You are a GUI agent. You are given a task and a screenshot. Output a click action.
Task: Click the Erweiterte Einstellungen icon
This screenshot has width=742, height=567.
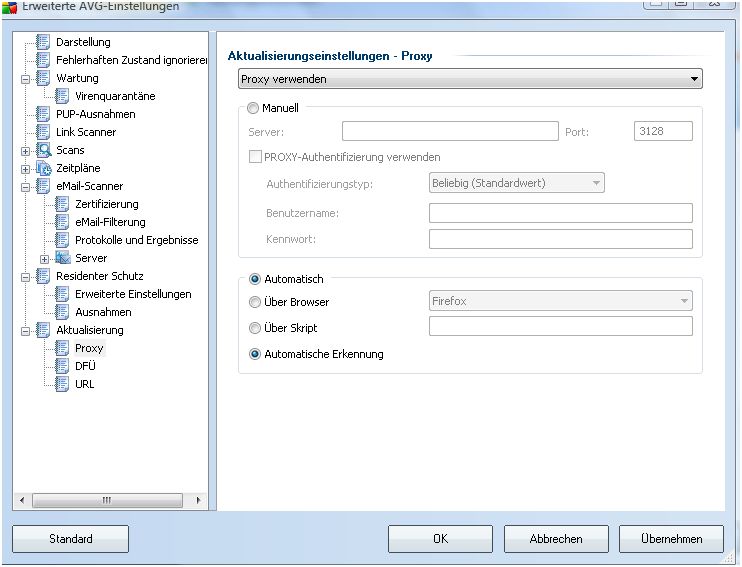click(x=62, y=294)
